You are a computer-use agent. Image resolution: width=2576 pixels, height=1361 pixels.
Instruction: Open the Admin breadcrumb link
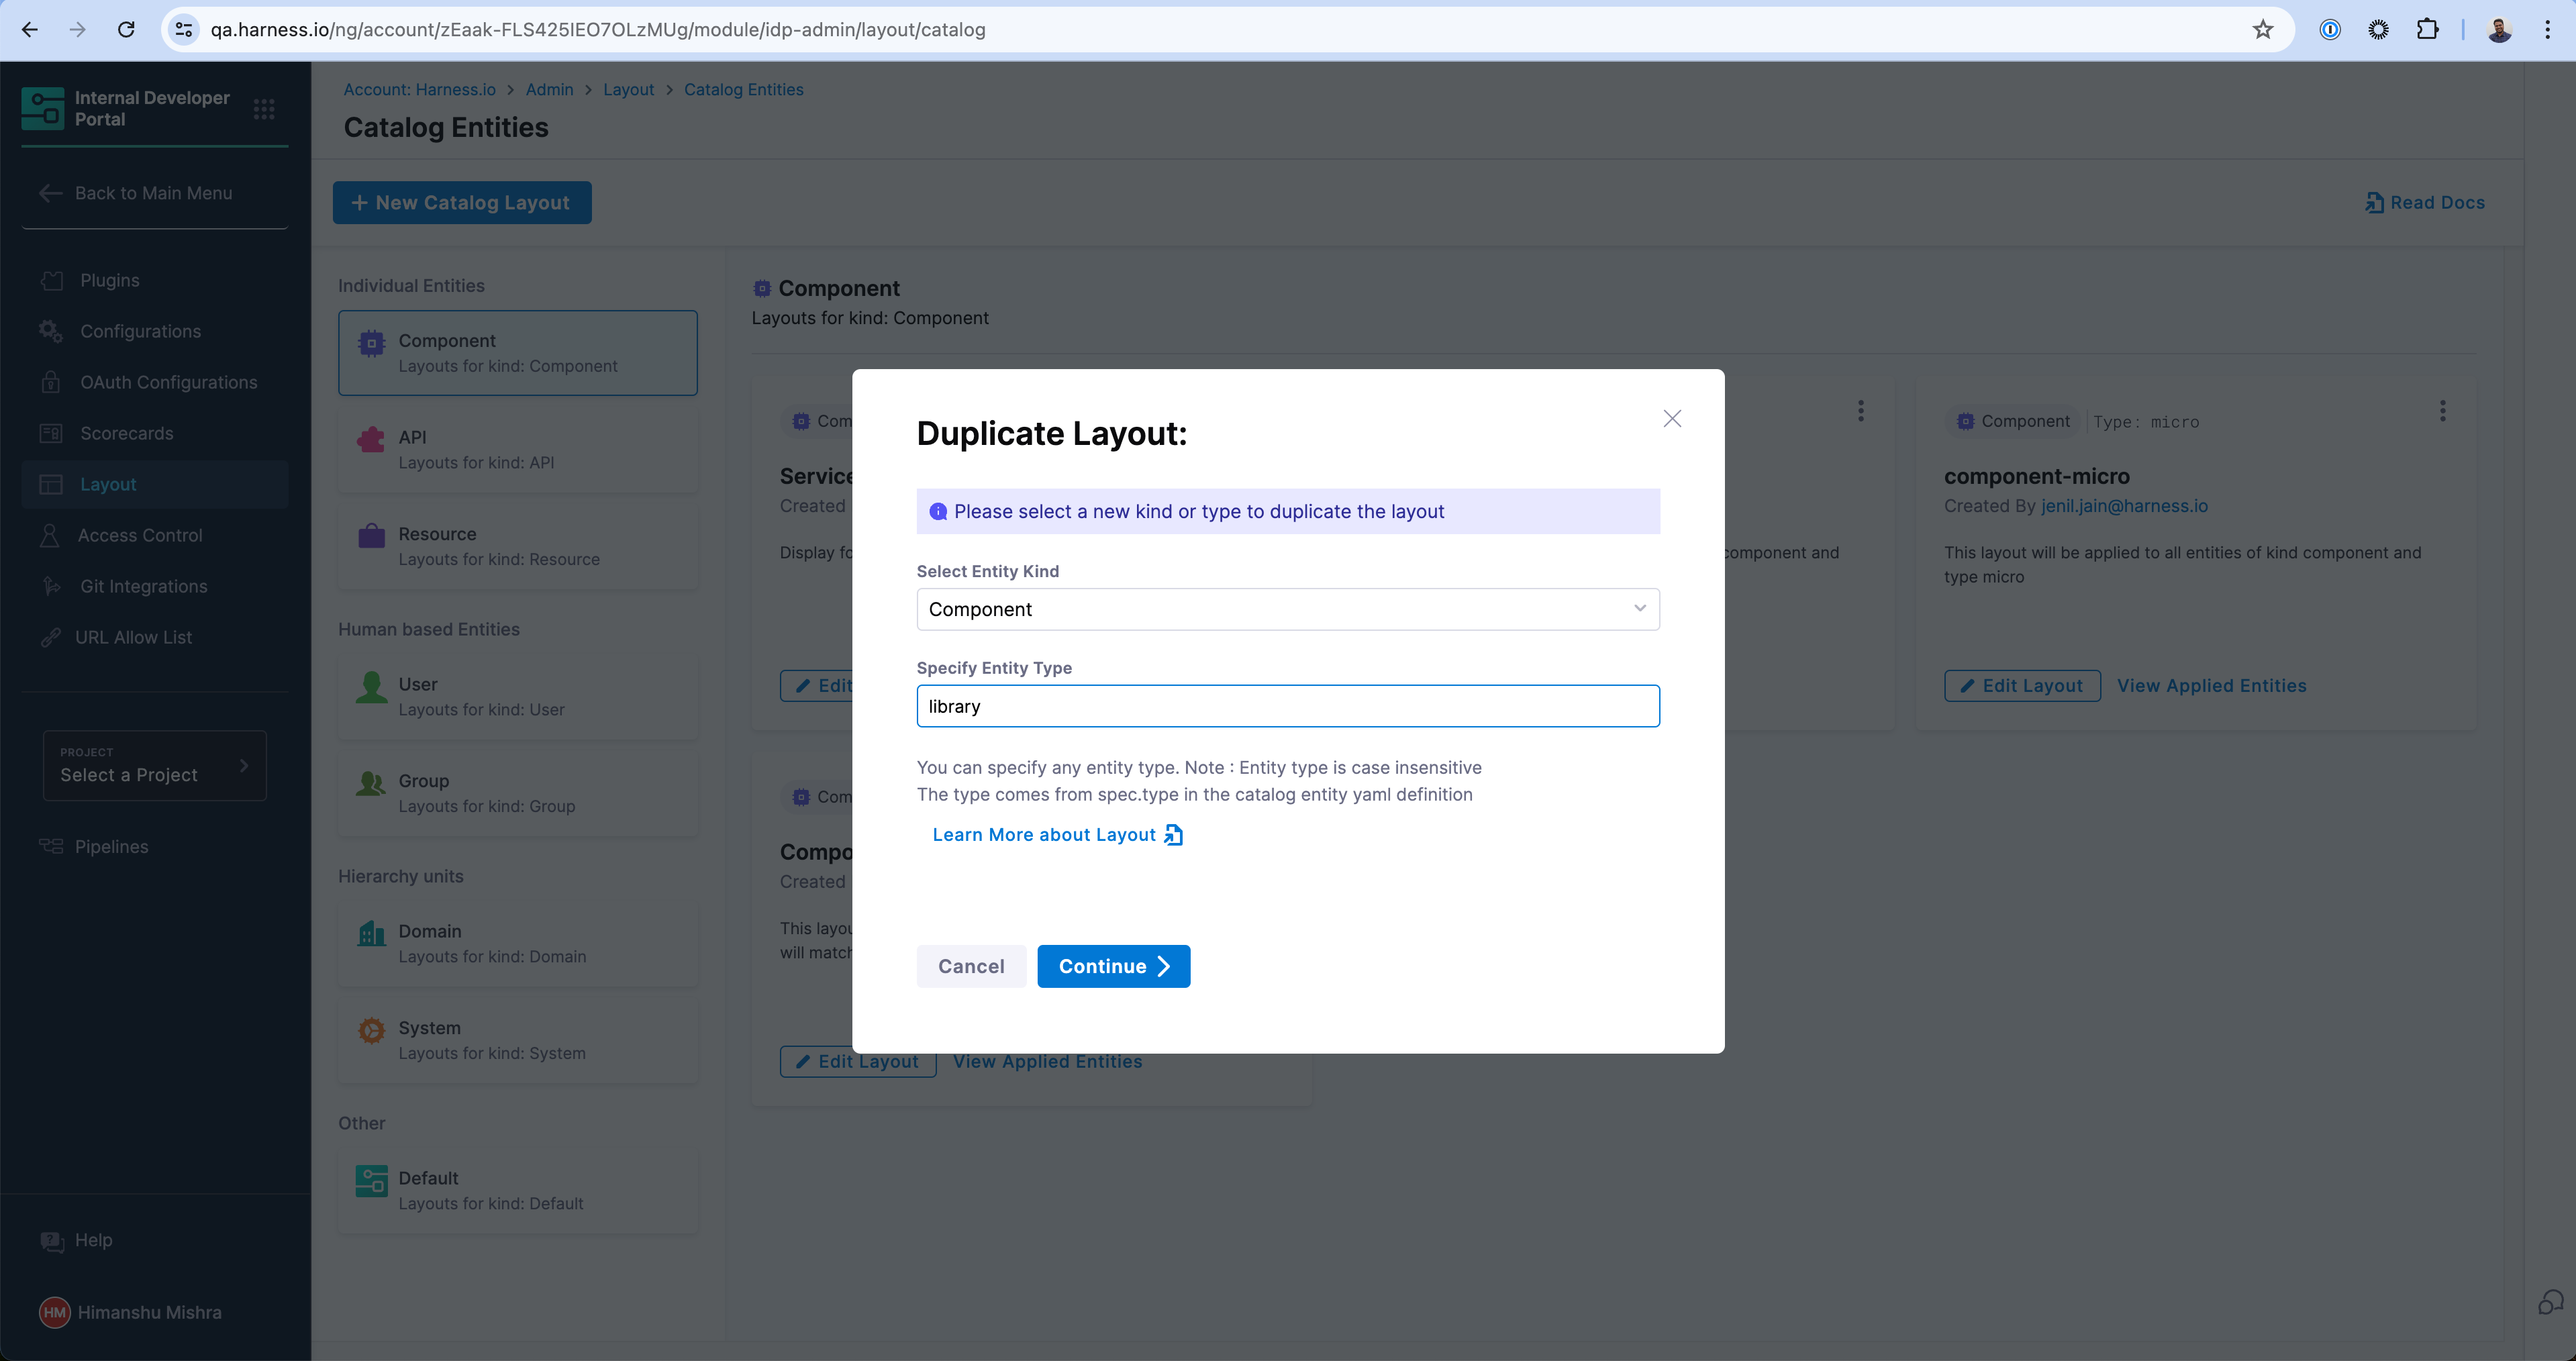(549, 90)
